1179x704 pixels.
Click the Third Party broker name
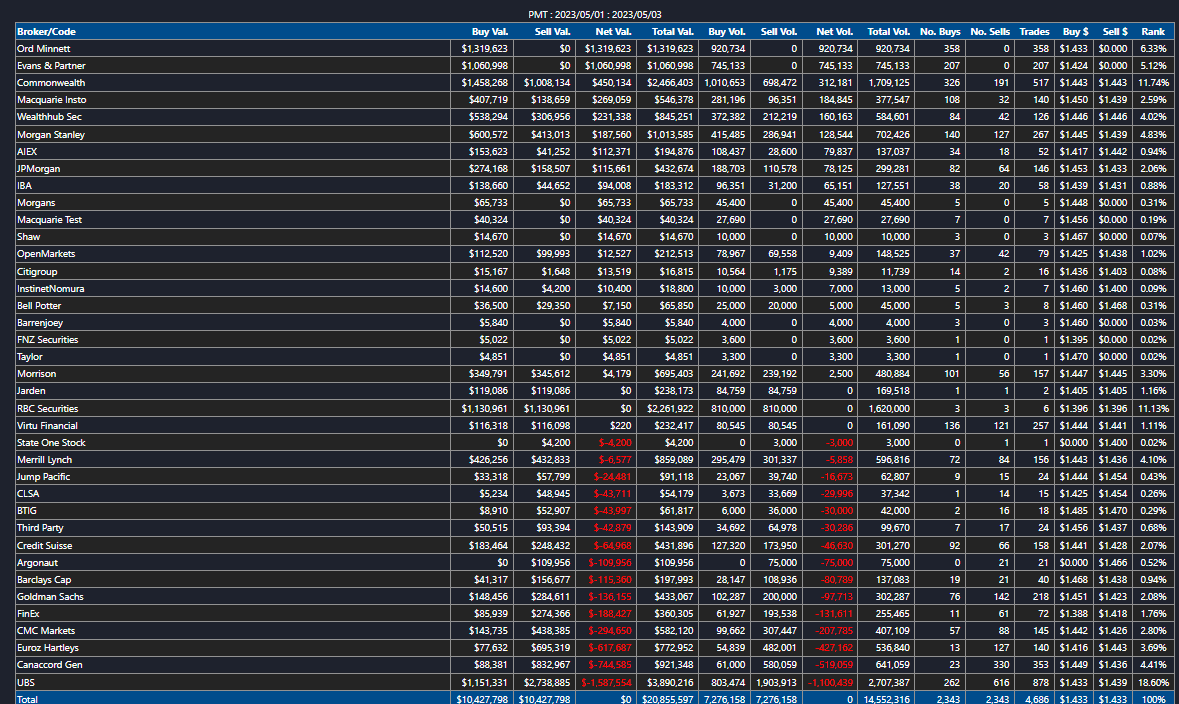(41, 527)
